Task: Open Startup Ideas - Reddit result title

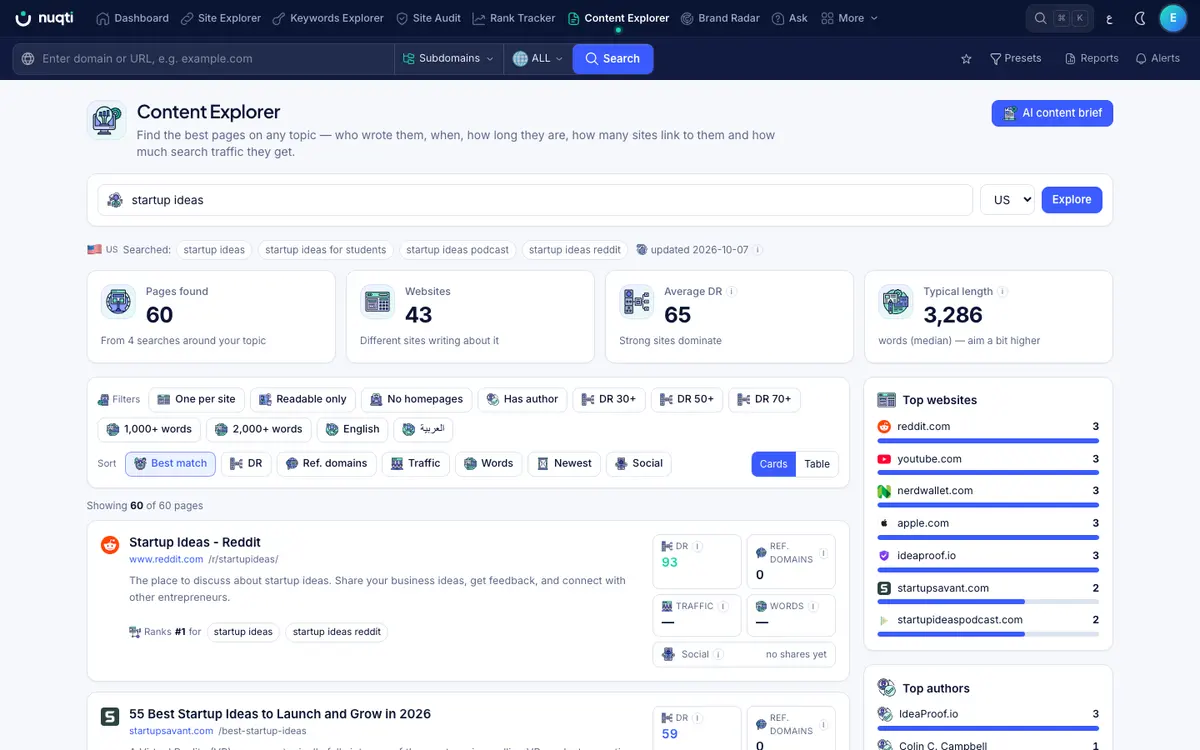Action: point(195,542)
